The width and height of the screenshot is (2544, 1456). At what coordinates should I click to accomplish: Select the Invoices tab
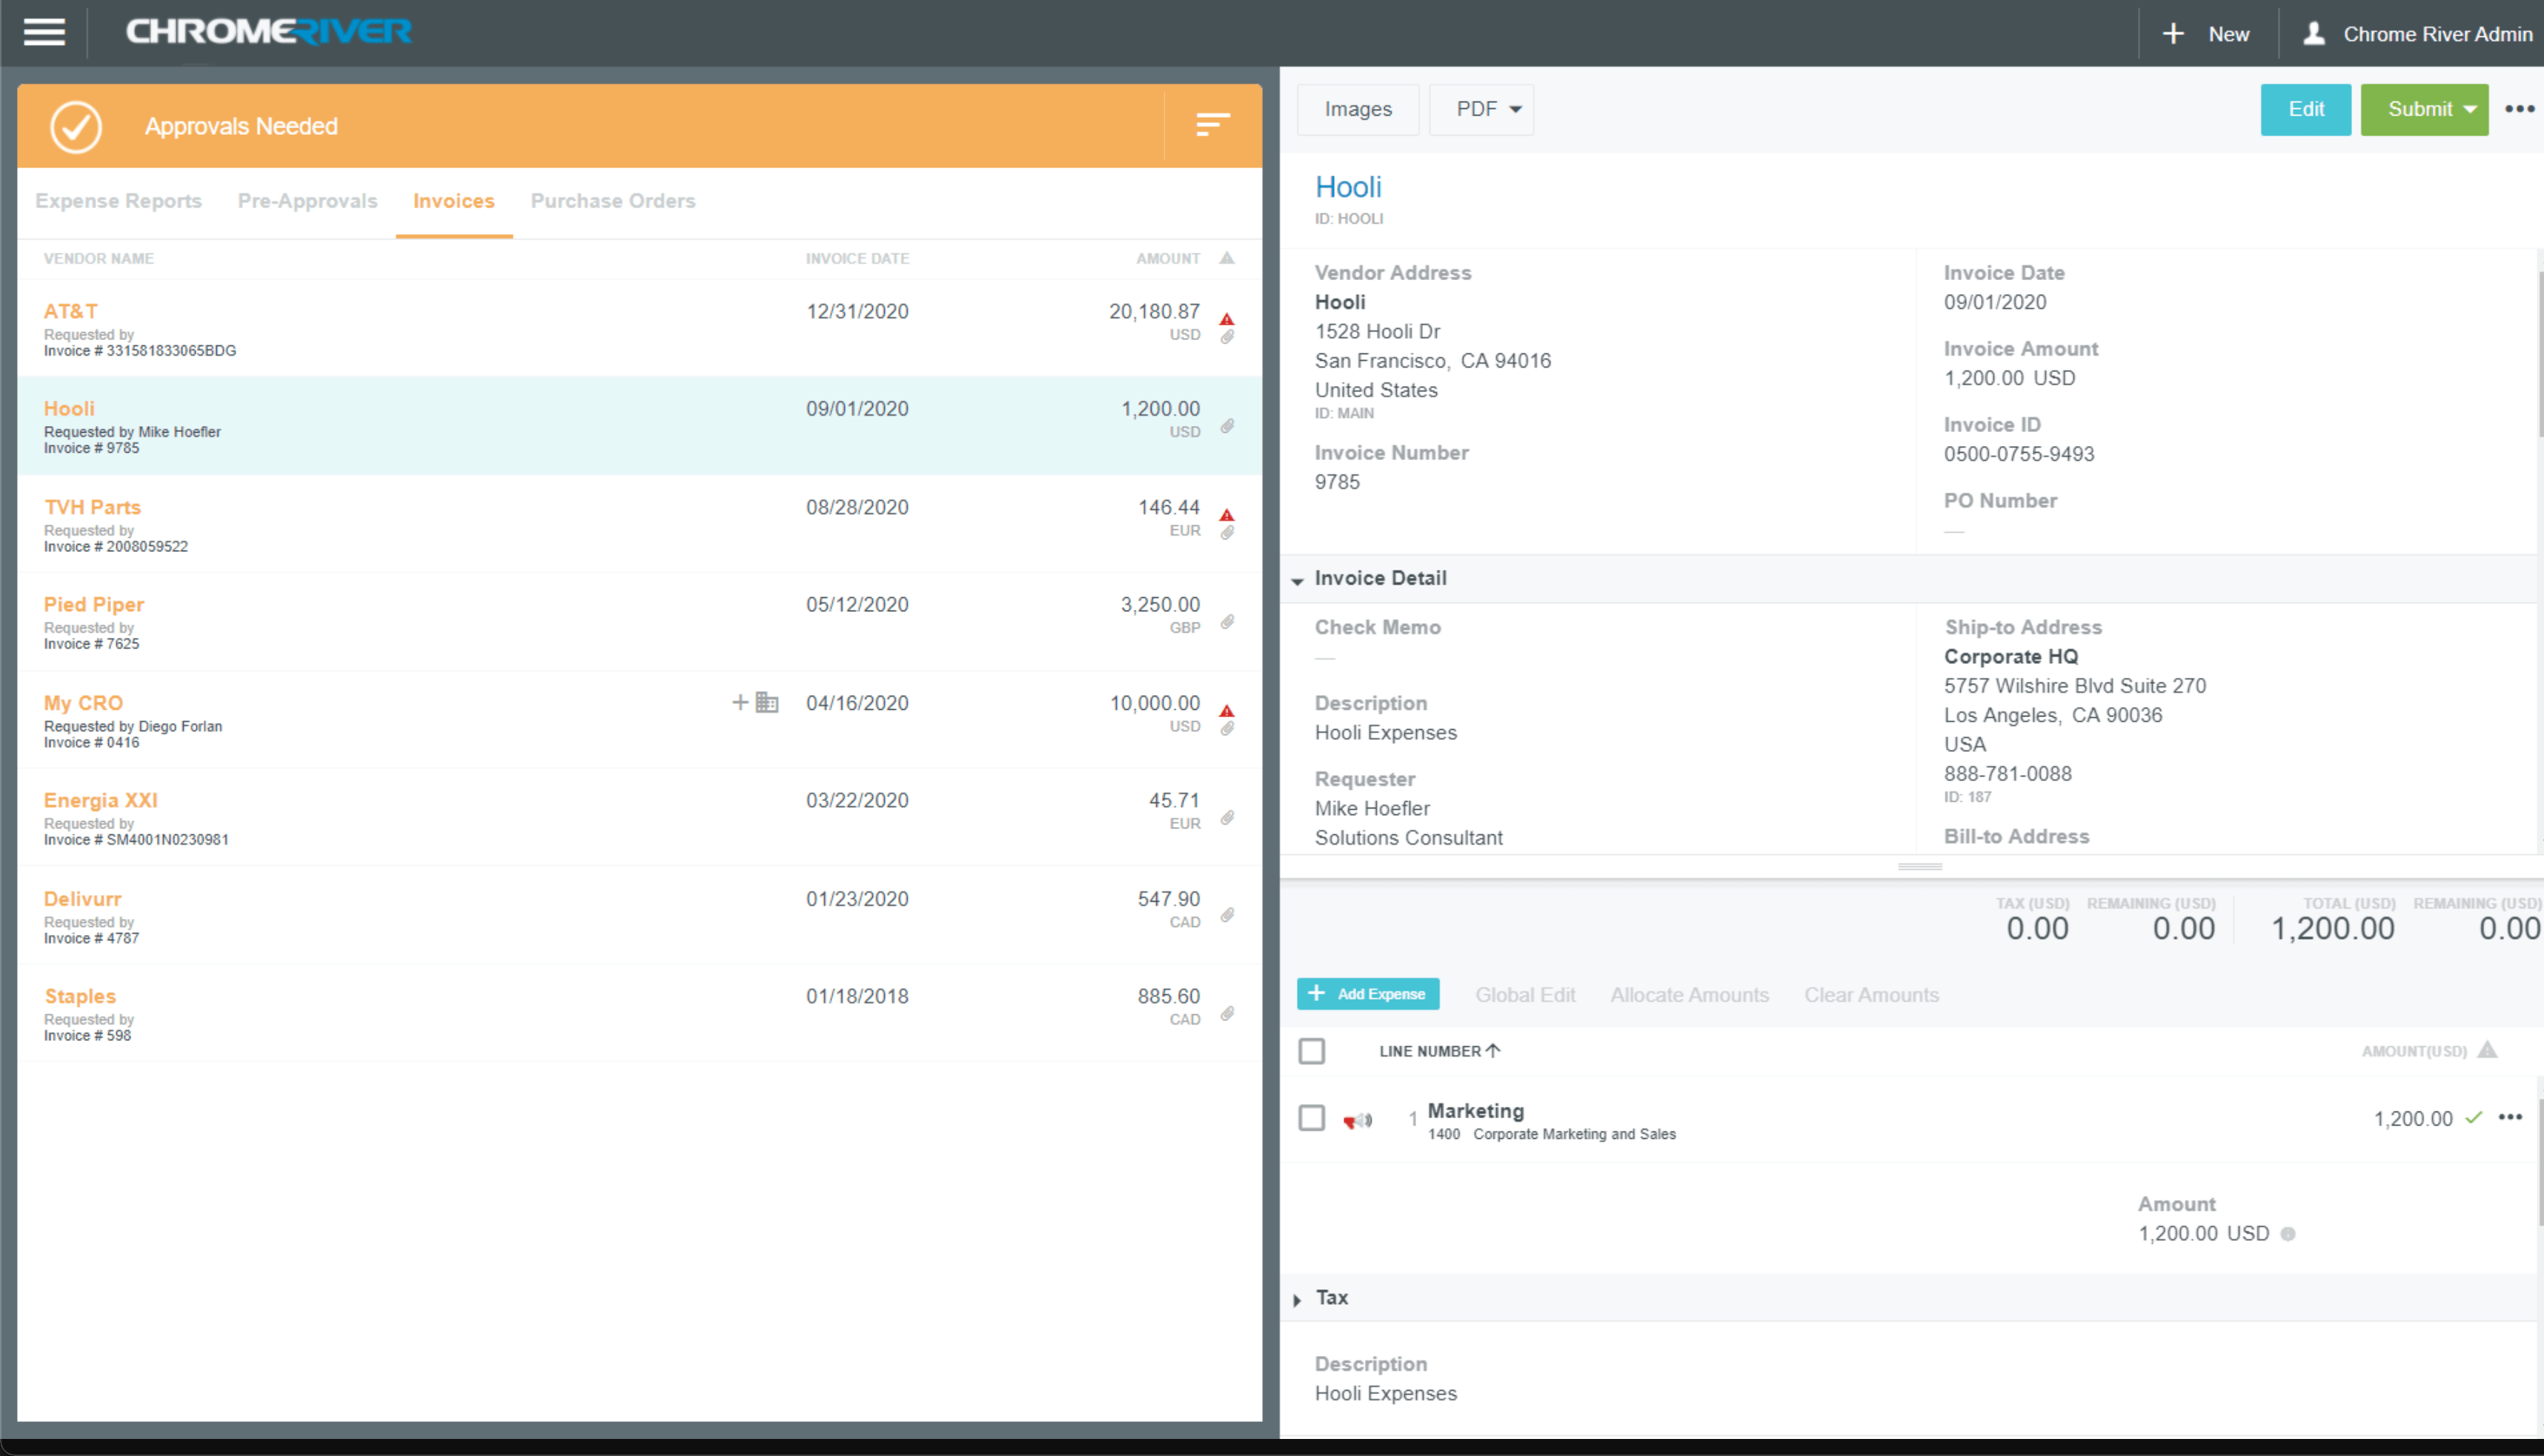(454, 201)
